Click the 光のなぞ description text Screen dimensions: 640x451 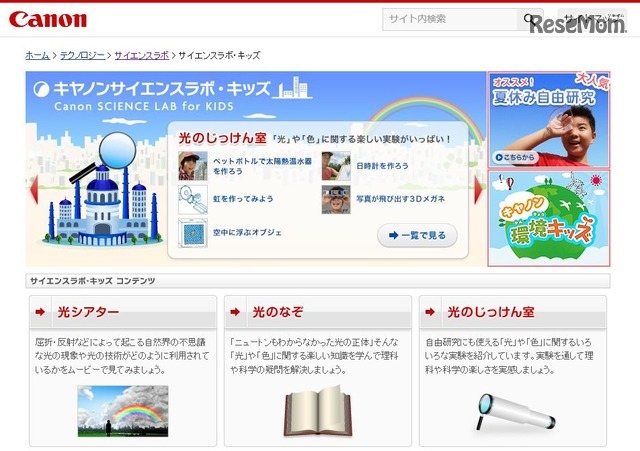(314, 356)
